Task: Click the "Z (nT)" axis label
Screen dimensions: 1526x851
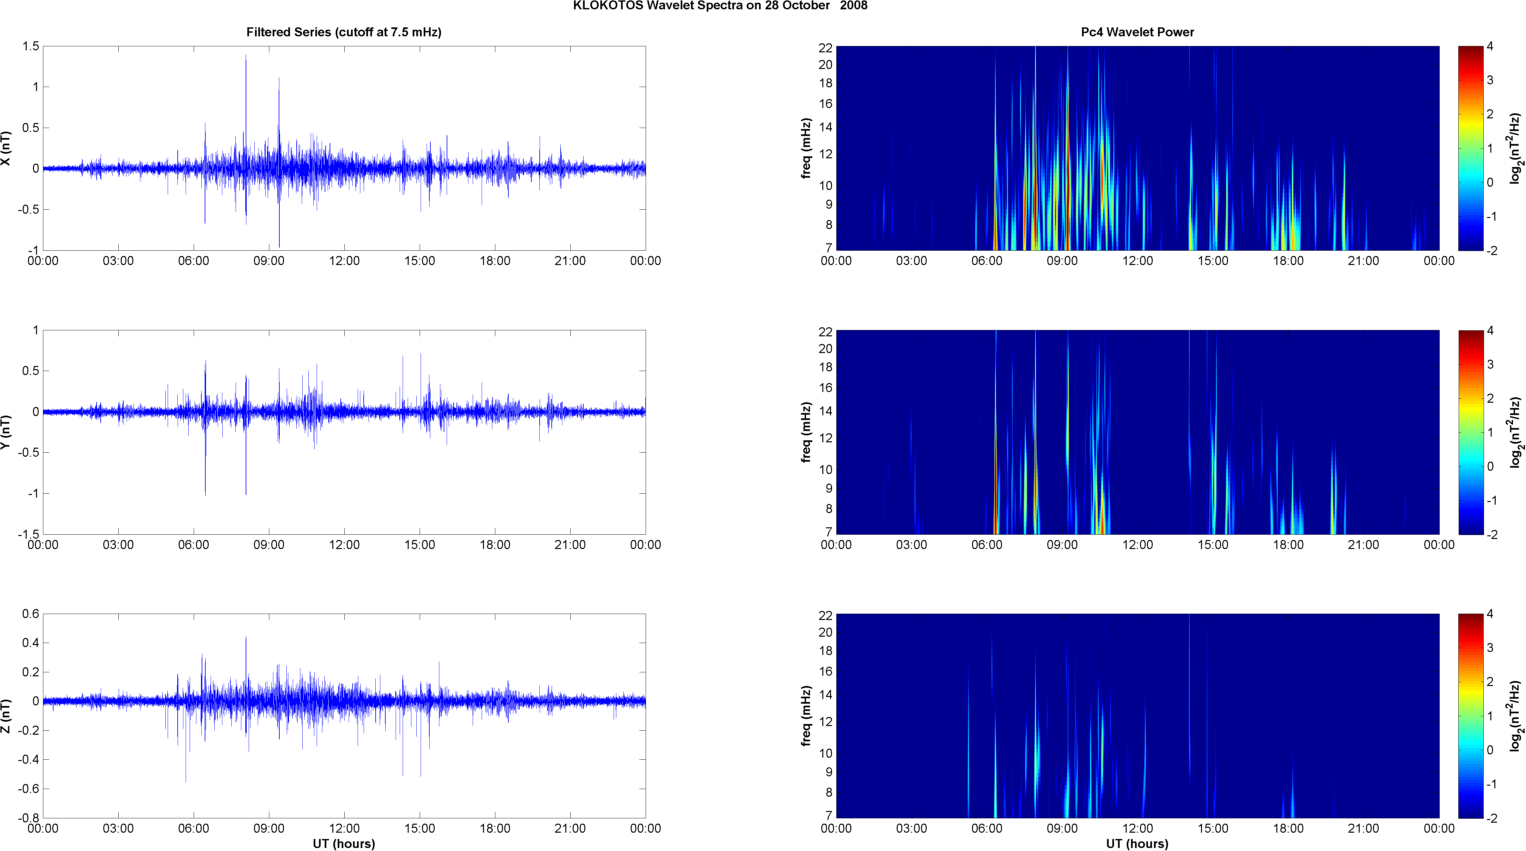Action: tap(6, 716)
